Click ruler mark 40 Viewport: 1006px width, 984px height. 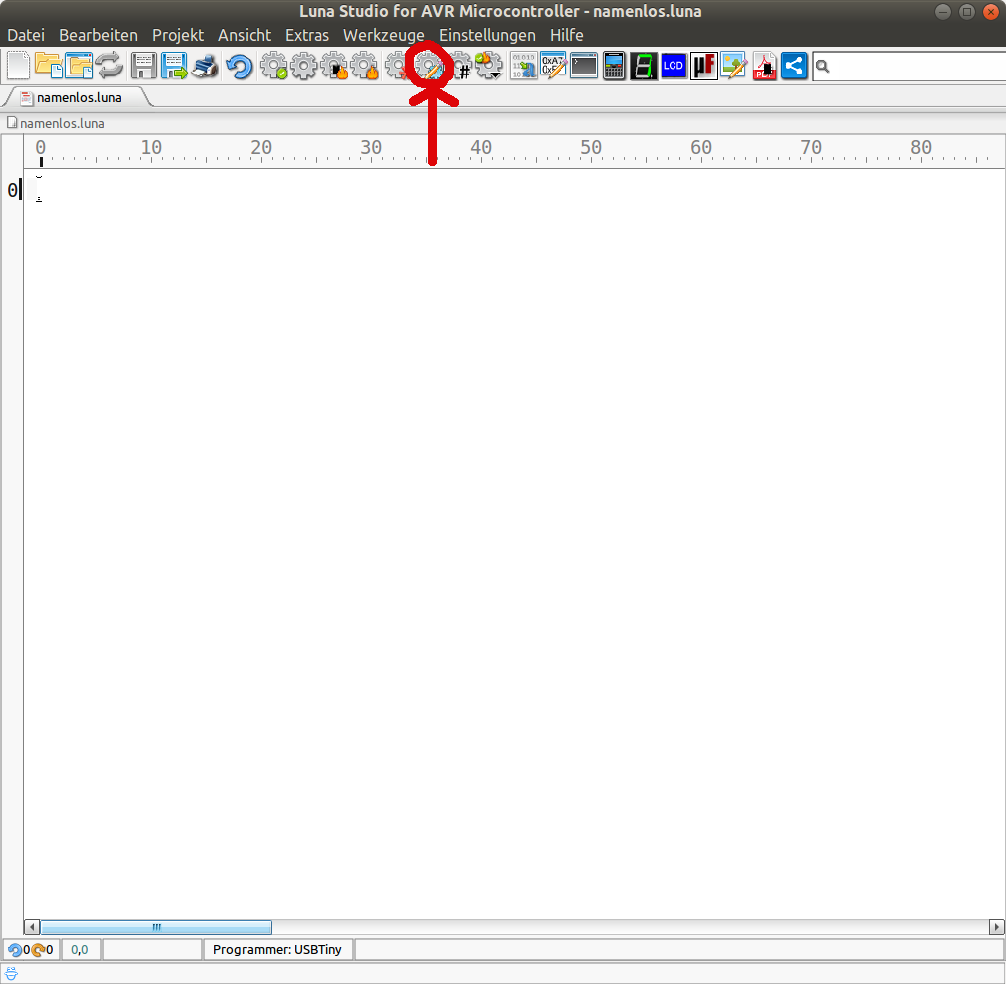pos(481,148)
